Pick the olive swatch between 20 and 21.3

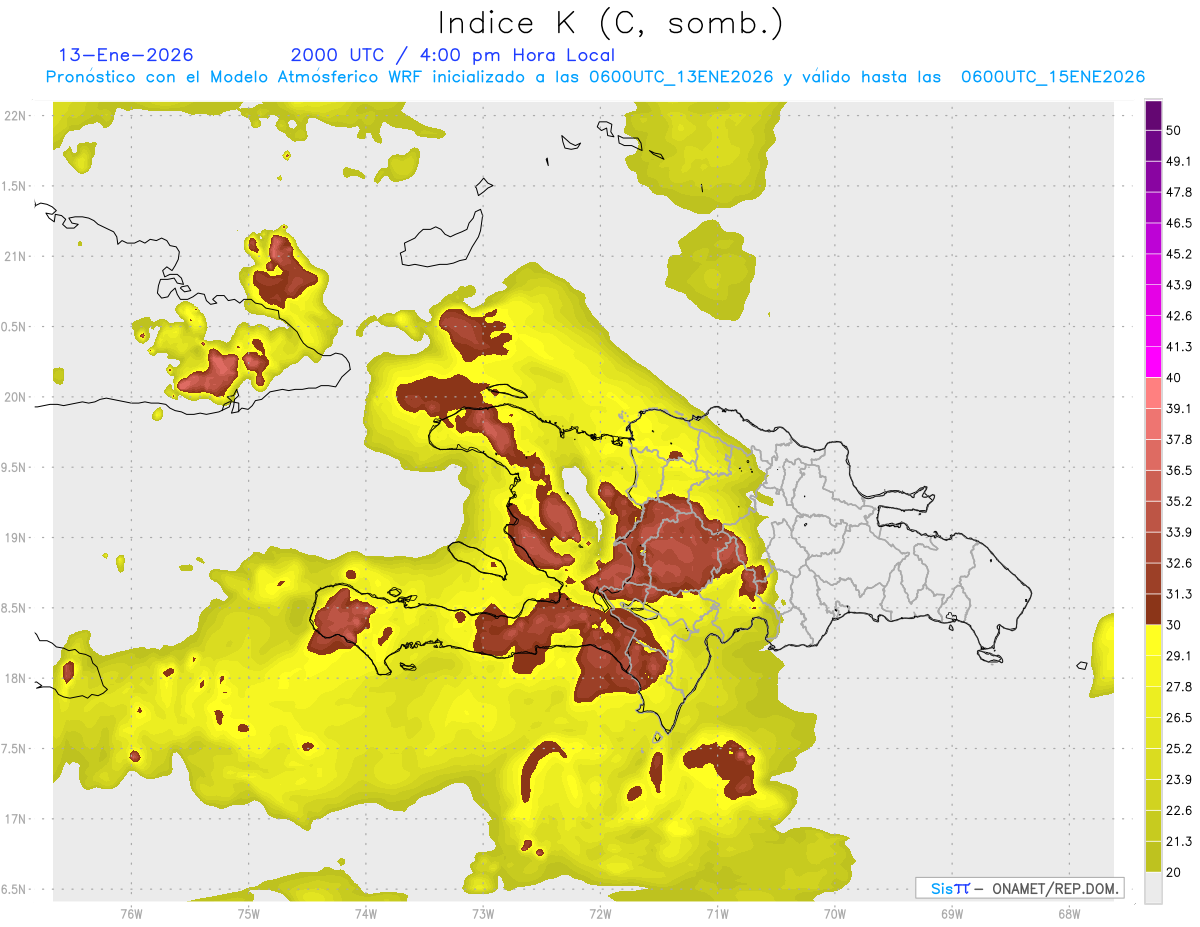coord(1153,857)
